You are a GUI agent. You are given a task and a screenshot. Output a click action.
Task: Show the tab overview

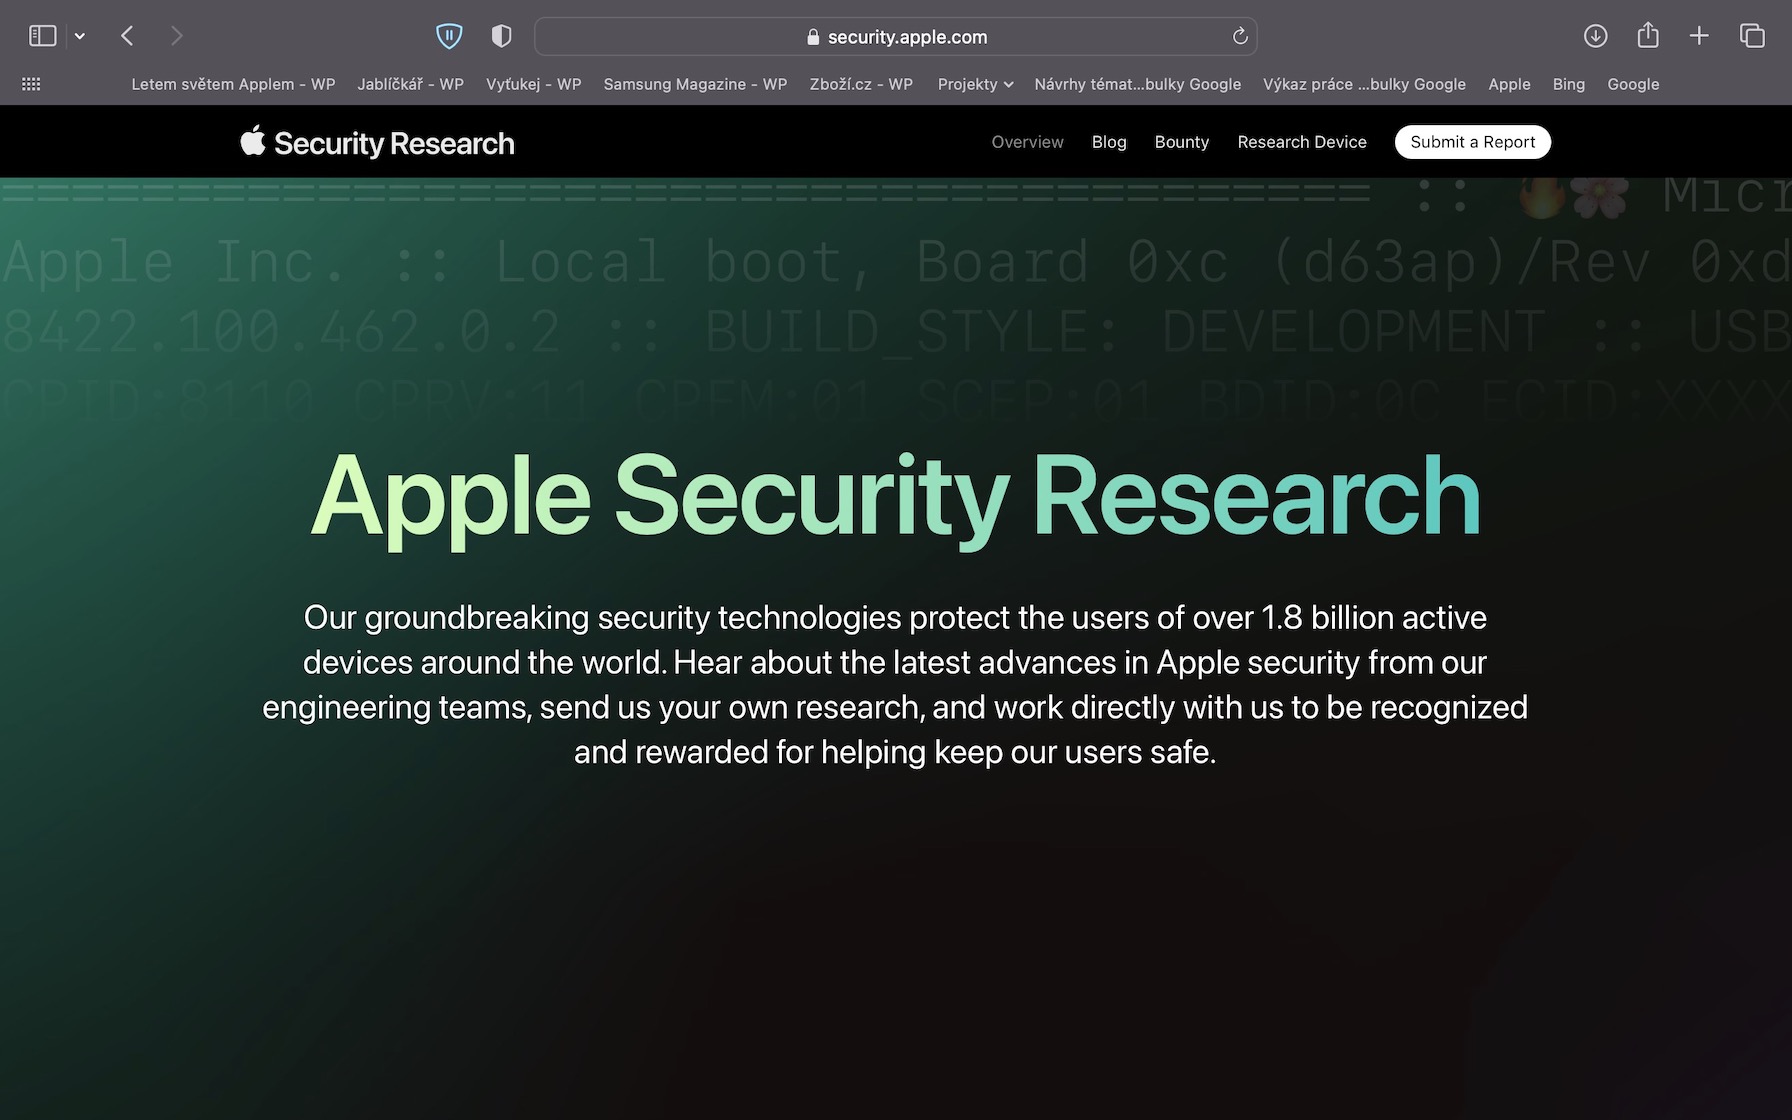(x=1752, y=36)
